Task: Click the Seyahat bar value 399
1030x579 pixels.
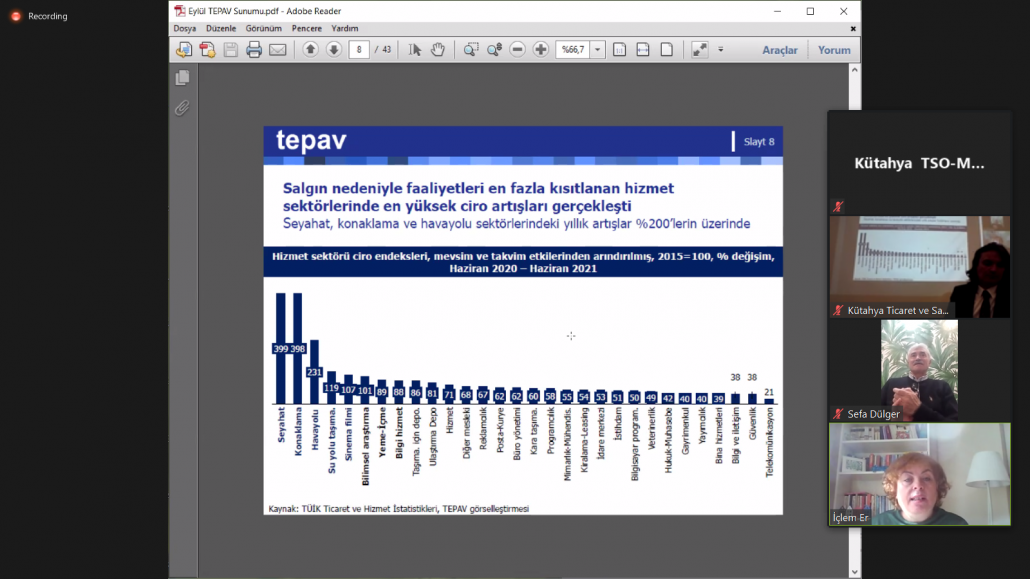Action: (x=280, y=349)
